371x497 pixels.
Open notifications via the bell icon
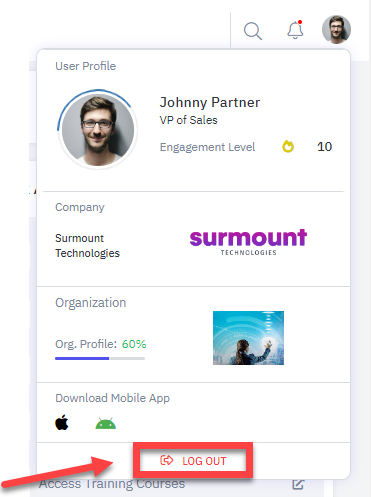pyautogui.click(x=295, y=30)
